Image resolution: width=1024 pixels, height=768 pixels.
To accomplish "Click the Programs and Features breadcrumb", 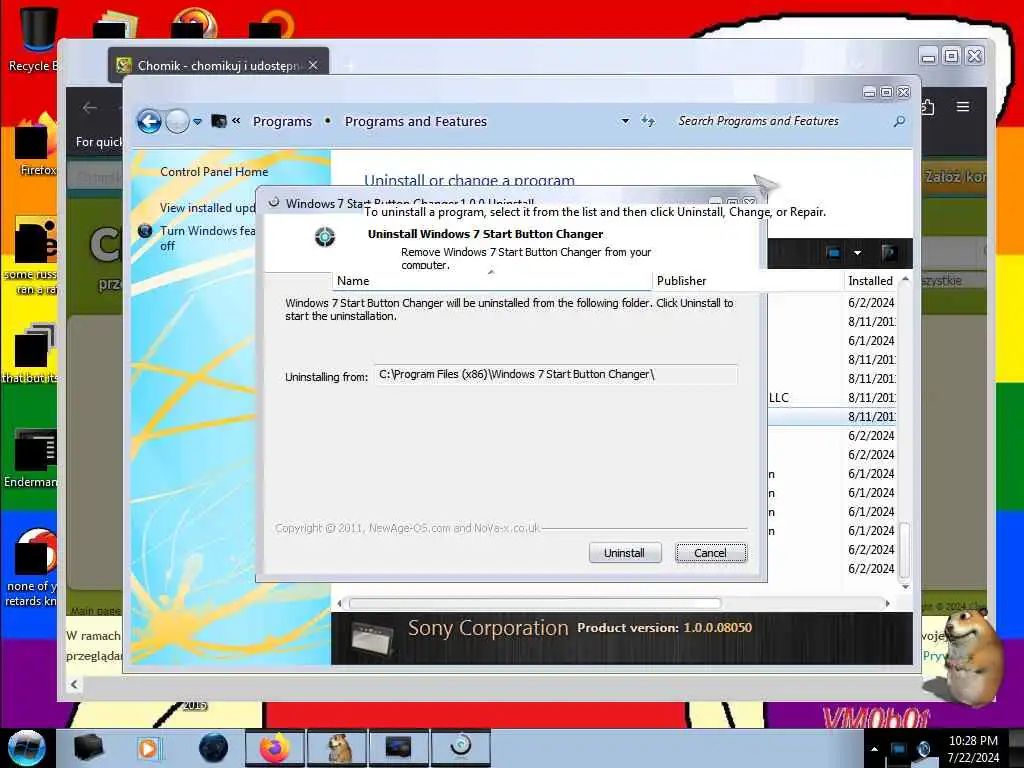I will coord(416,121).
